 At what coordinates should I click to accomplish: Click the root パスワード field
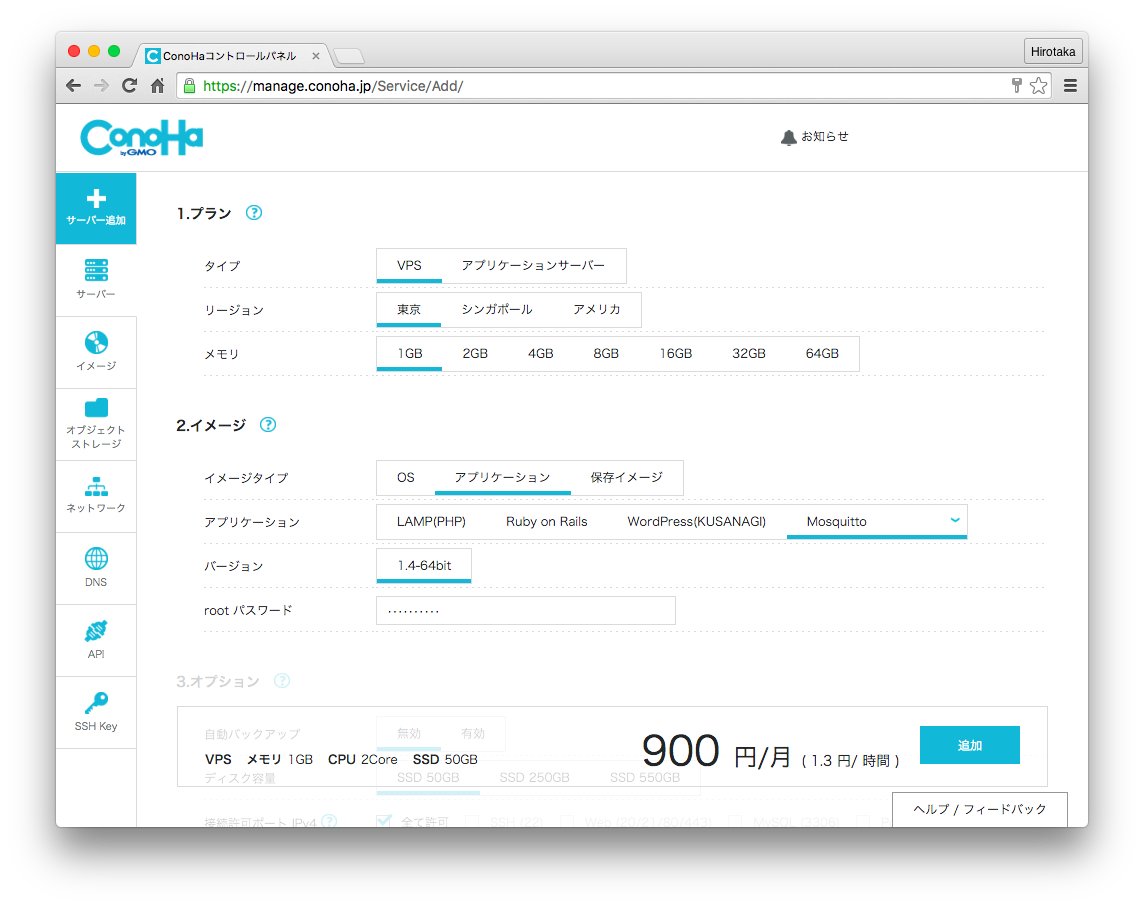tap(526, 611)
